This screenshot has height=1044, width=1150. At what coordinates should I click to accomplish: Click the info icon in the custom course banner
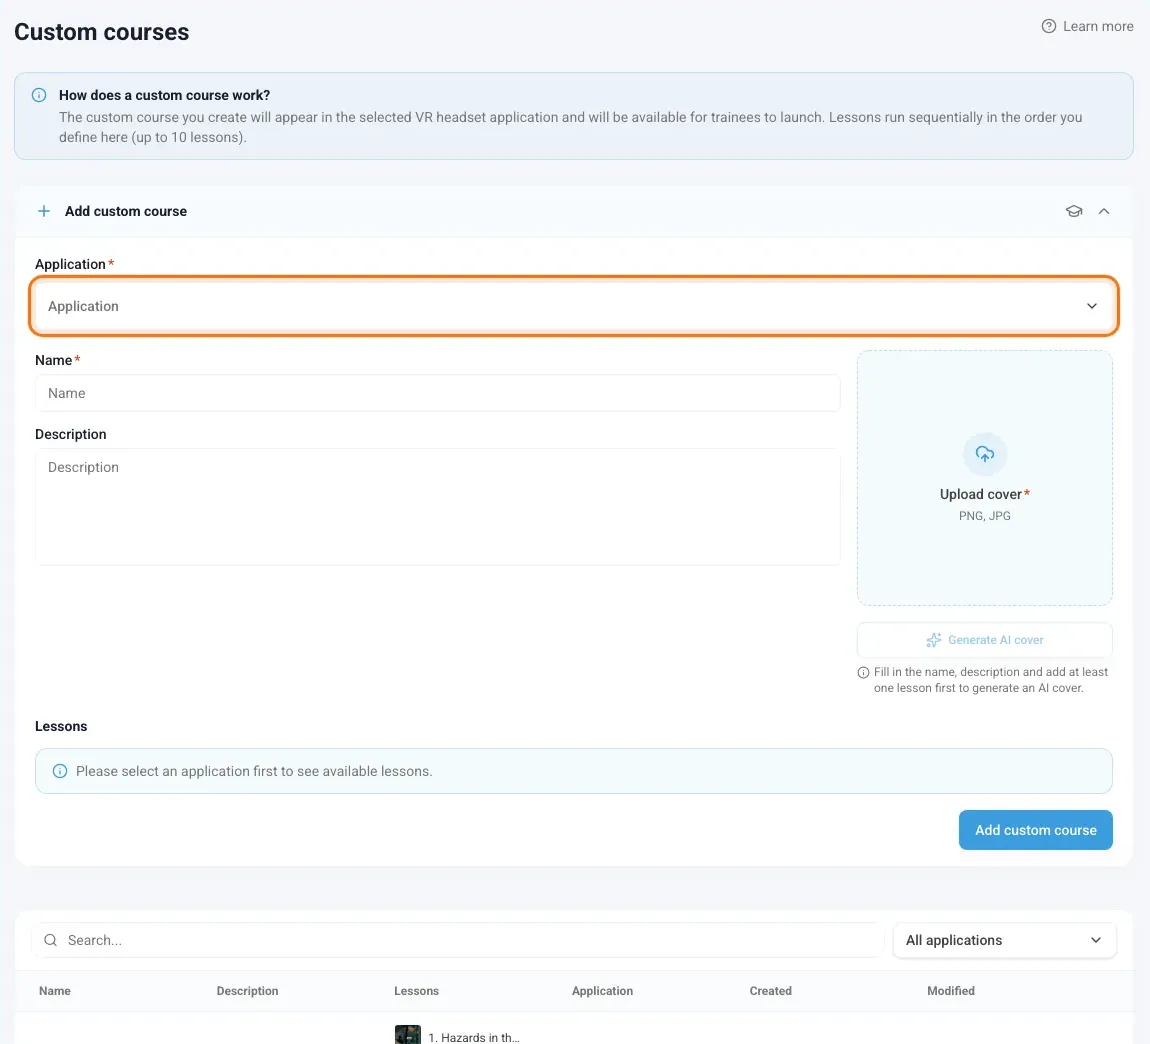tap(39, 95)
